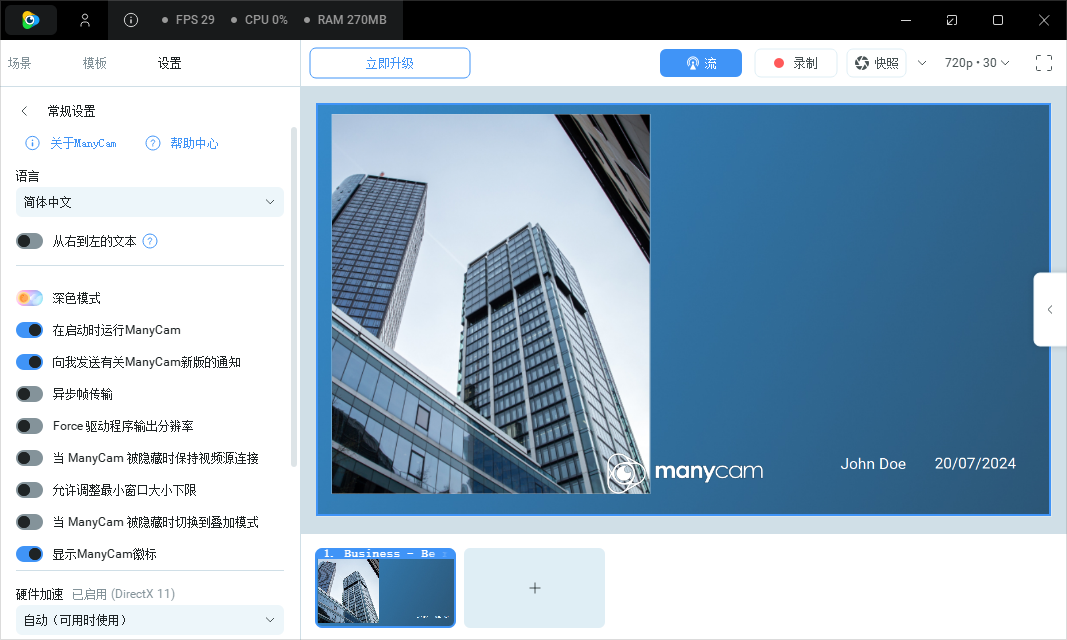The image size is (1067, 640).
Task: Toggle 深色模式 switch
Action: coord(29,298)
